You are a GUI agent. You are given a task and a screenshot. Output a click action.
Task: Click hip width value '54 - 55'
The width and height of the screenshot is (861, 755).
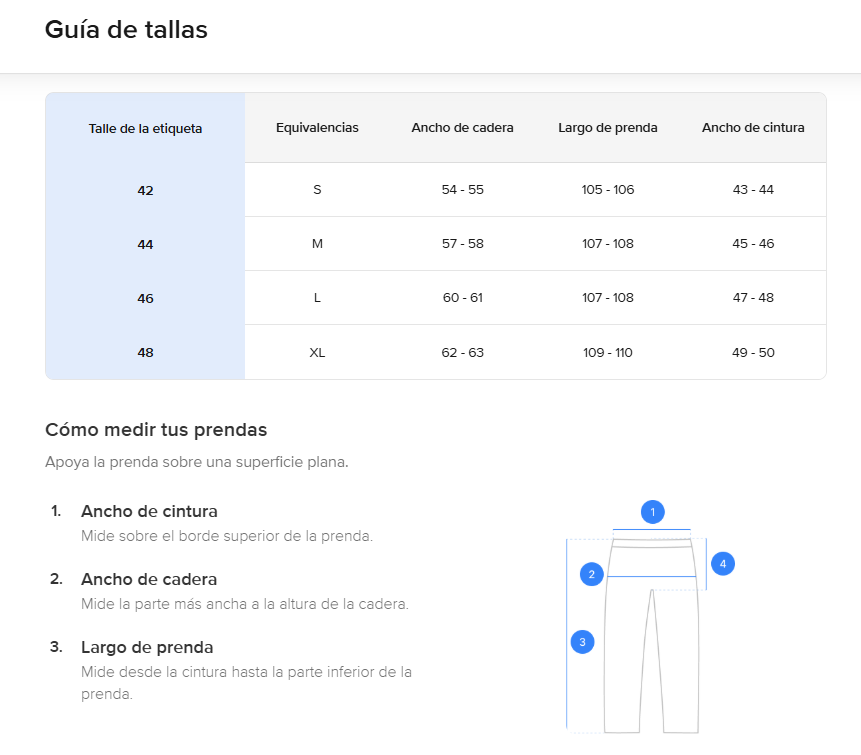[x=462, y=189]
